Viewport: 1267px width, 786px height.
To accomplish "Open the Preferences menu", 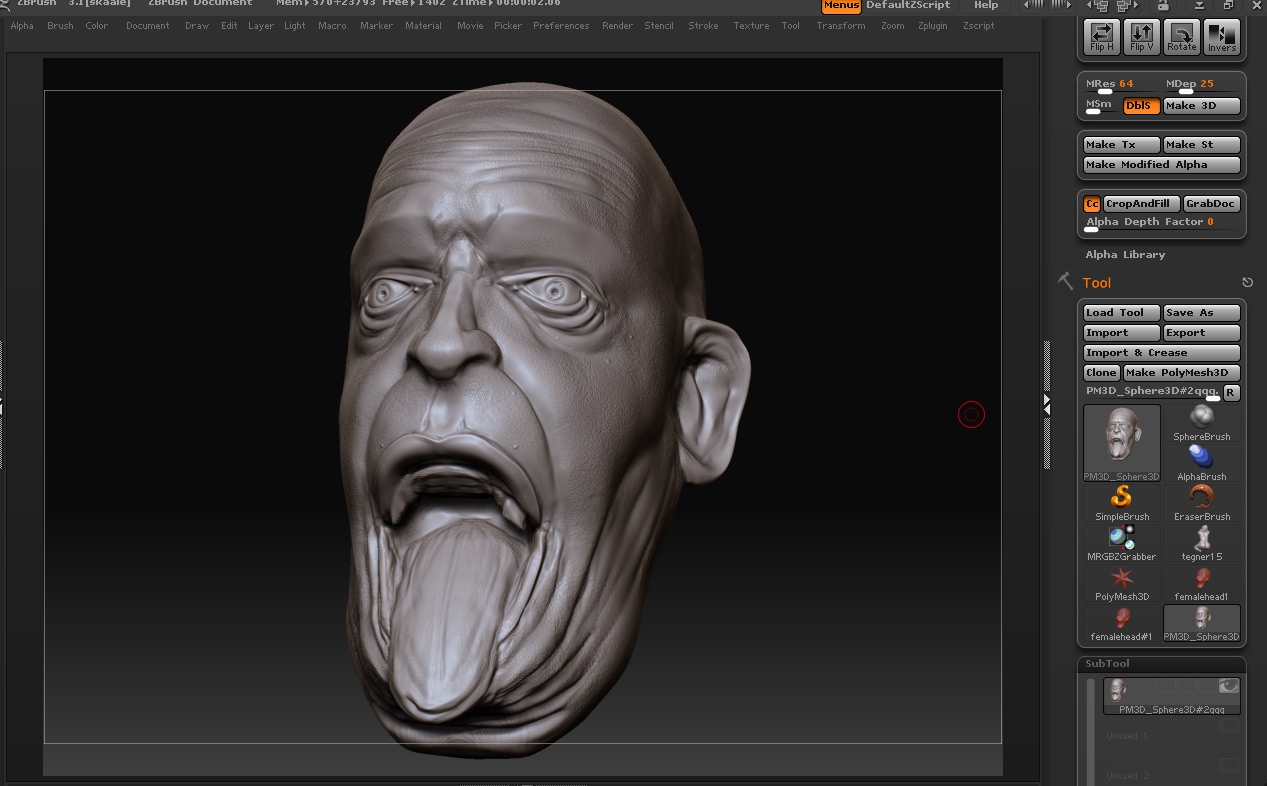I will click(x=561, y=26).
